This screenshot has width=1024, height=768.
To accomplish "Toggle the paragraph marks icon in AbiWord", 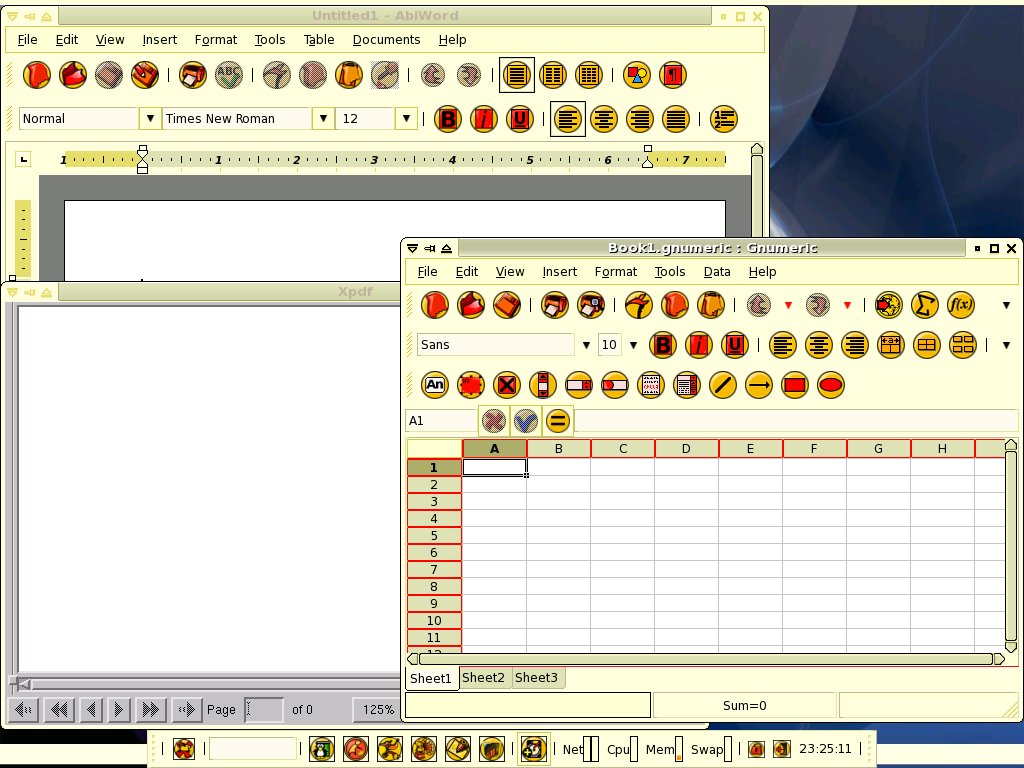I will coord(673,75).
